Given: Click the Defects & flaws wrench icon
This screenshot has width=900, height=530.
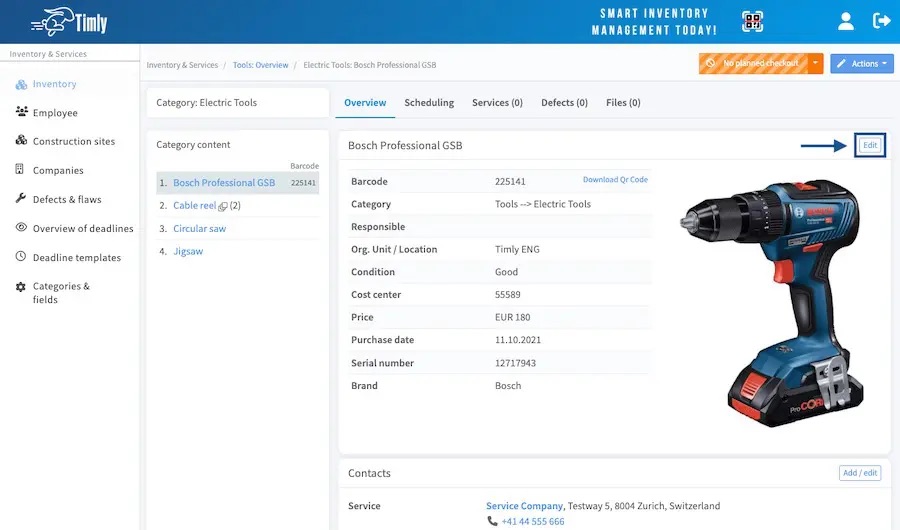Looking at the screenshot, I should (x=21, y=198).
